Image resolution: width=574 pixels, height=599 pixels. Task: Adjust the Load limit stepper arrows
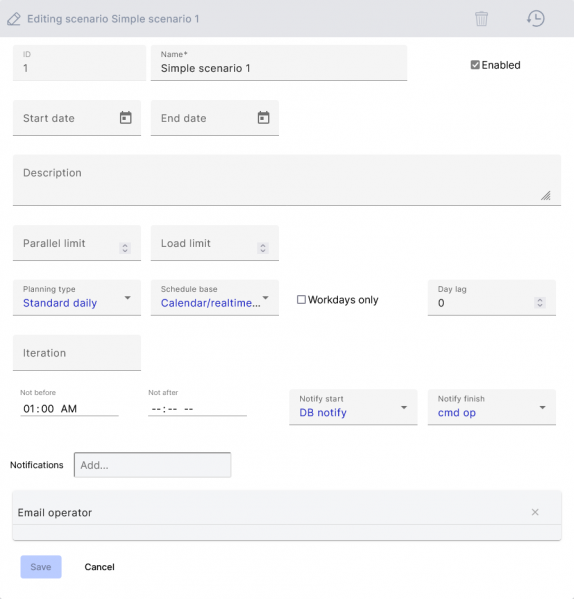tap(263, 248)
